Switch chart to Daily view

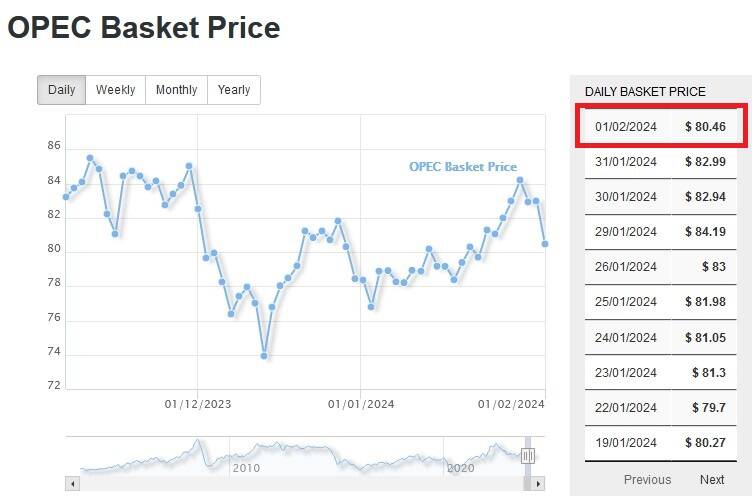[x=62, y=90]
